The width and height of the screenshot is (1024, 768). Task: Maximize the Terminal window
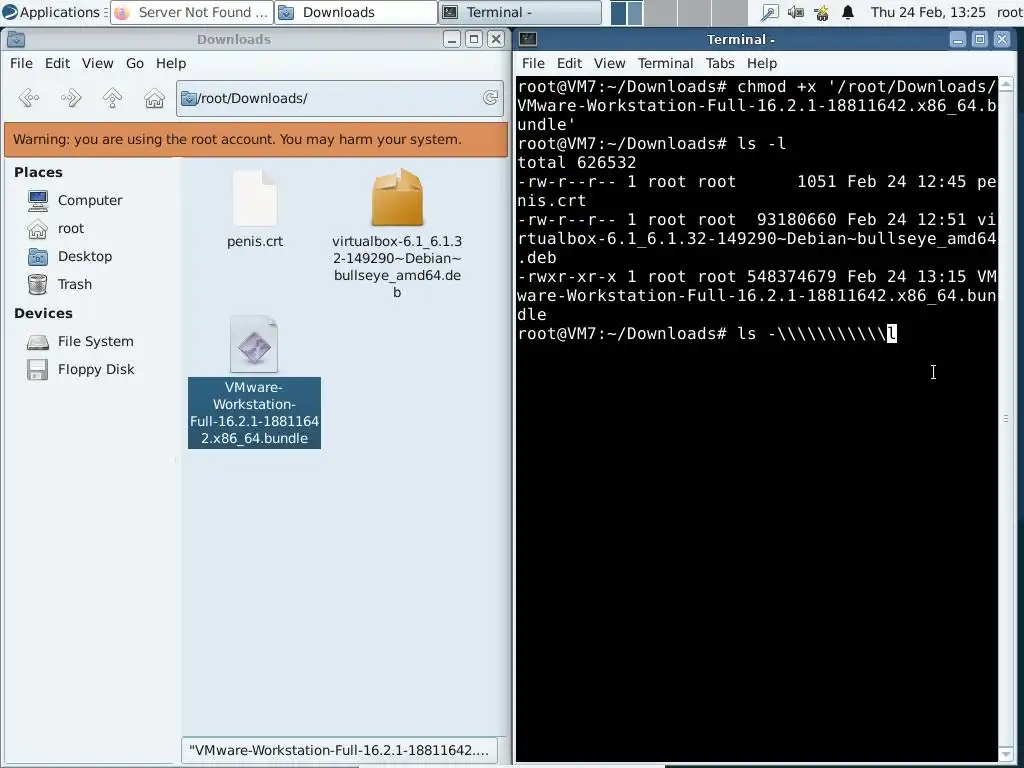(x=980, y=39)
